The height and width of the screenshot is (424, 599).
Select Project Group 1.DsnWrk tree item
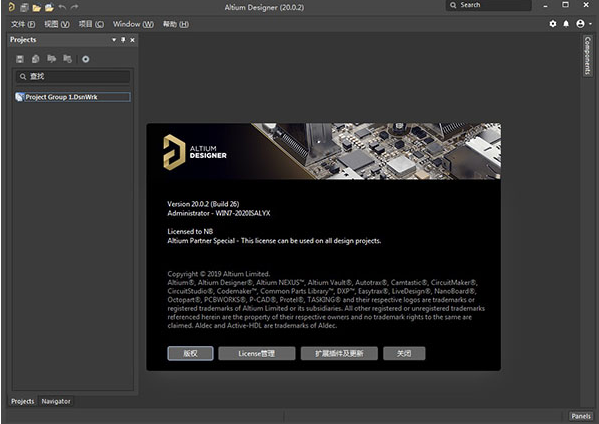pos(73,97)
